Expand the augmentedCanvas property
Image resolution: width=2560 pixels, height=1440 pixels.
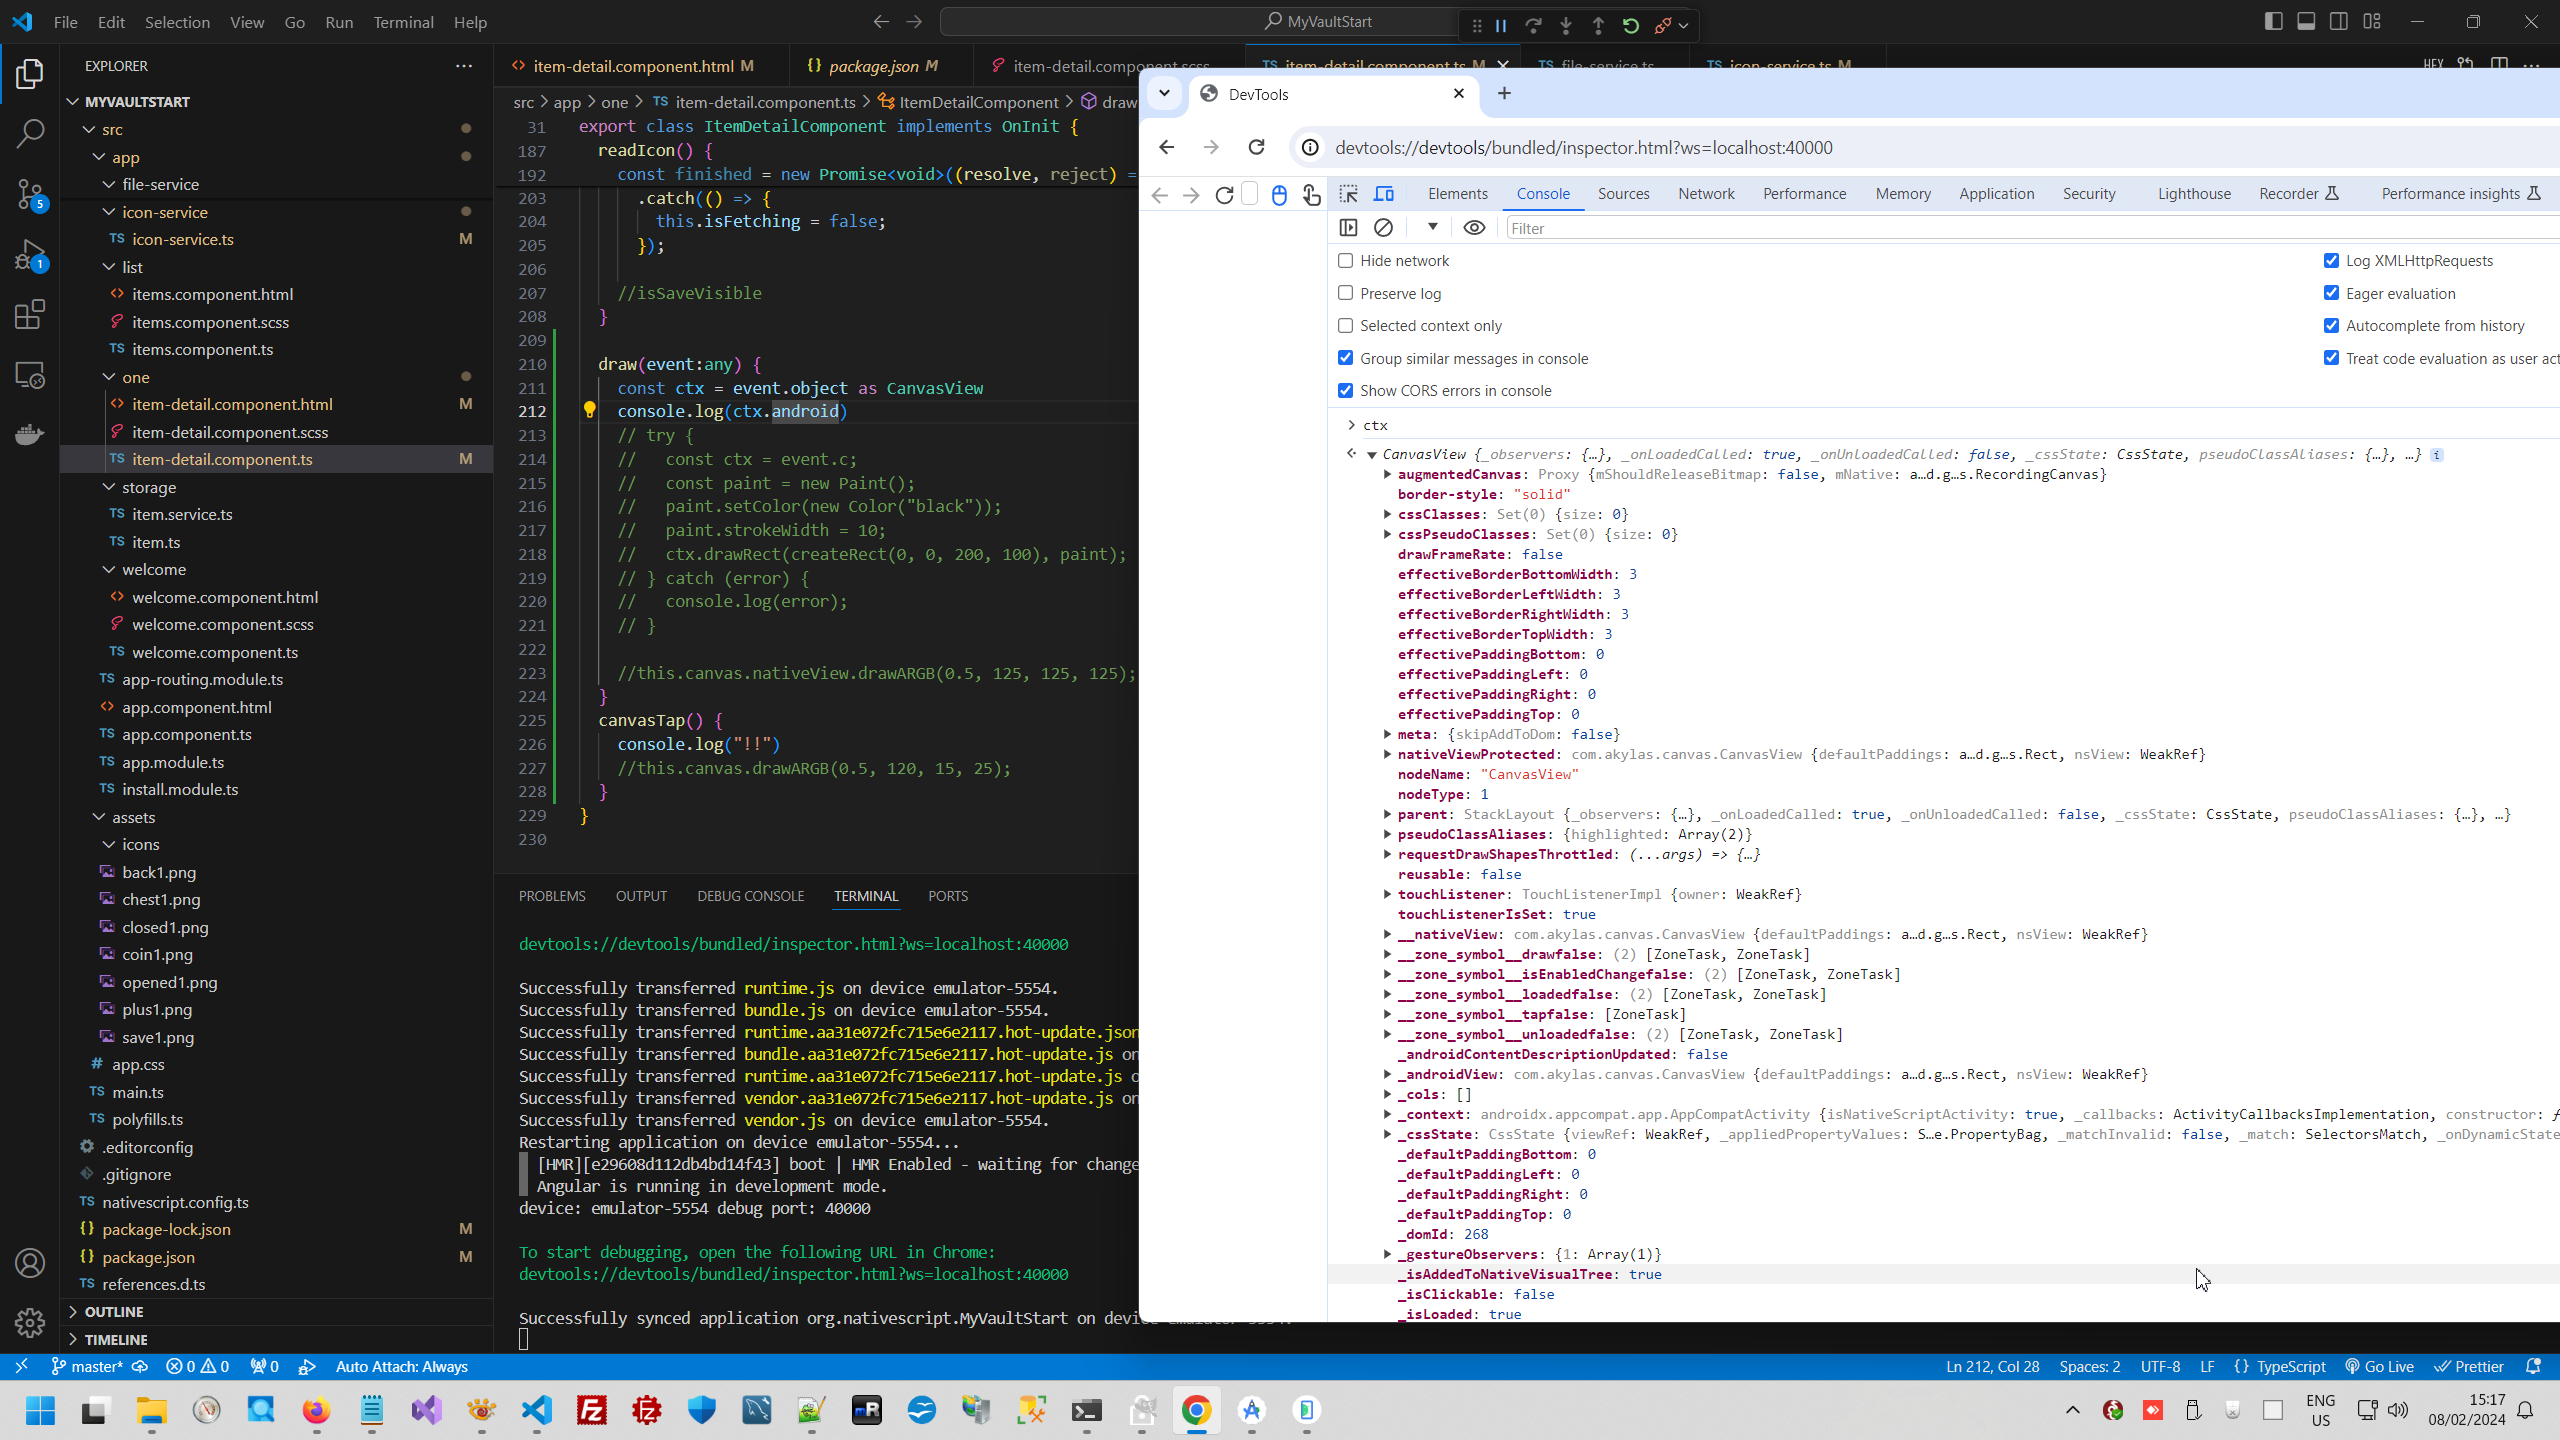point(1386,475)
